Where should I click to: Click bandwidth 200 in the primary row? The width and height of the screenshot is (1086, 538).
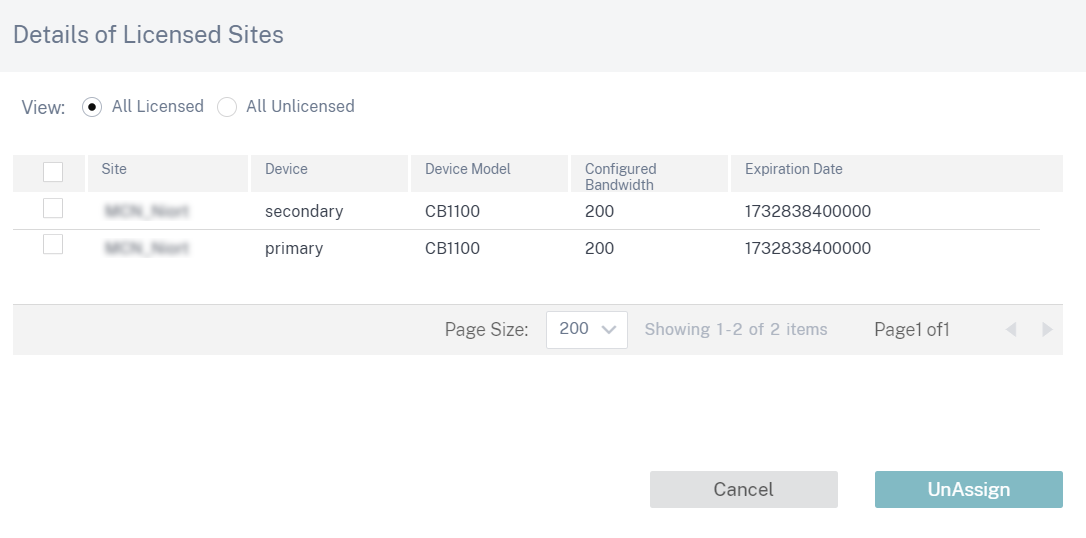[x=599, y=248]
